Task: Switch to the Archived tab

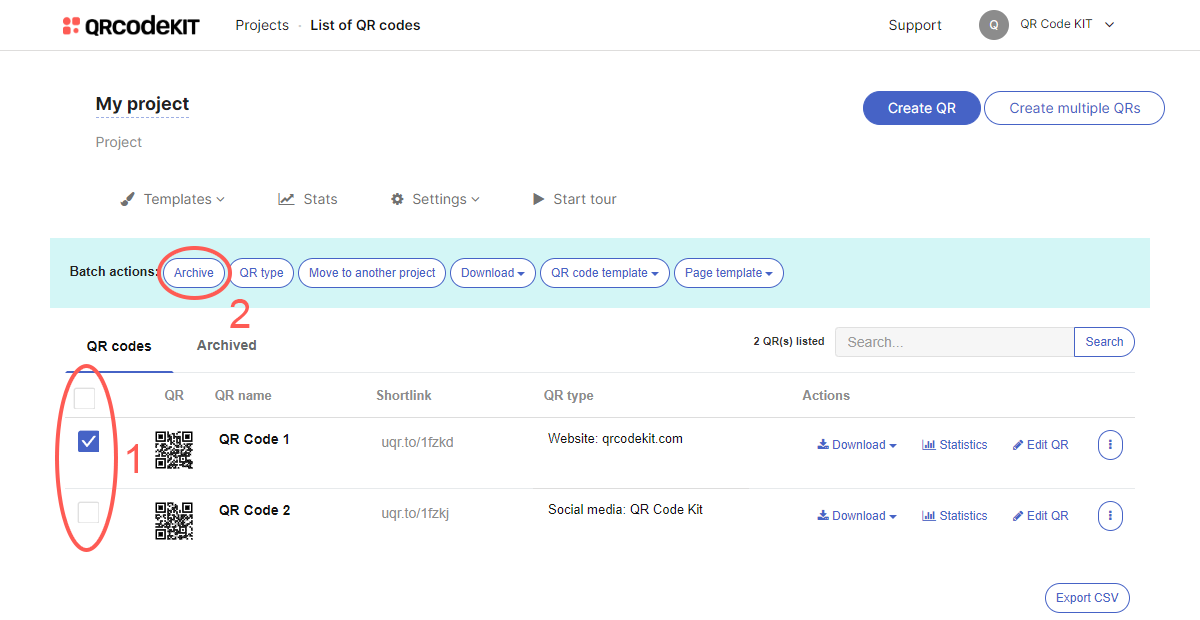Action: click(x=226, y=345)
